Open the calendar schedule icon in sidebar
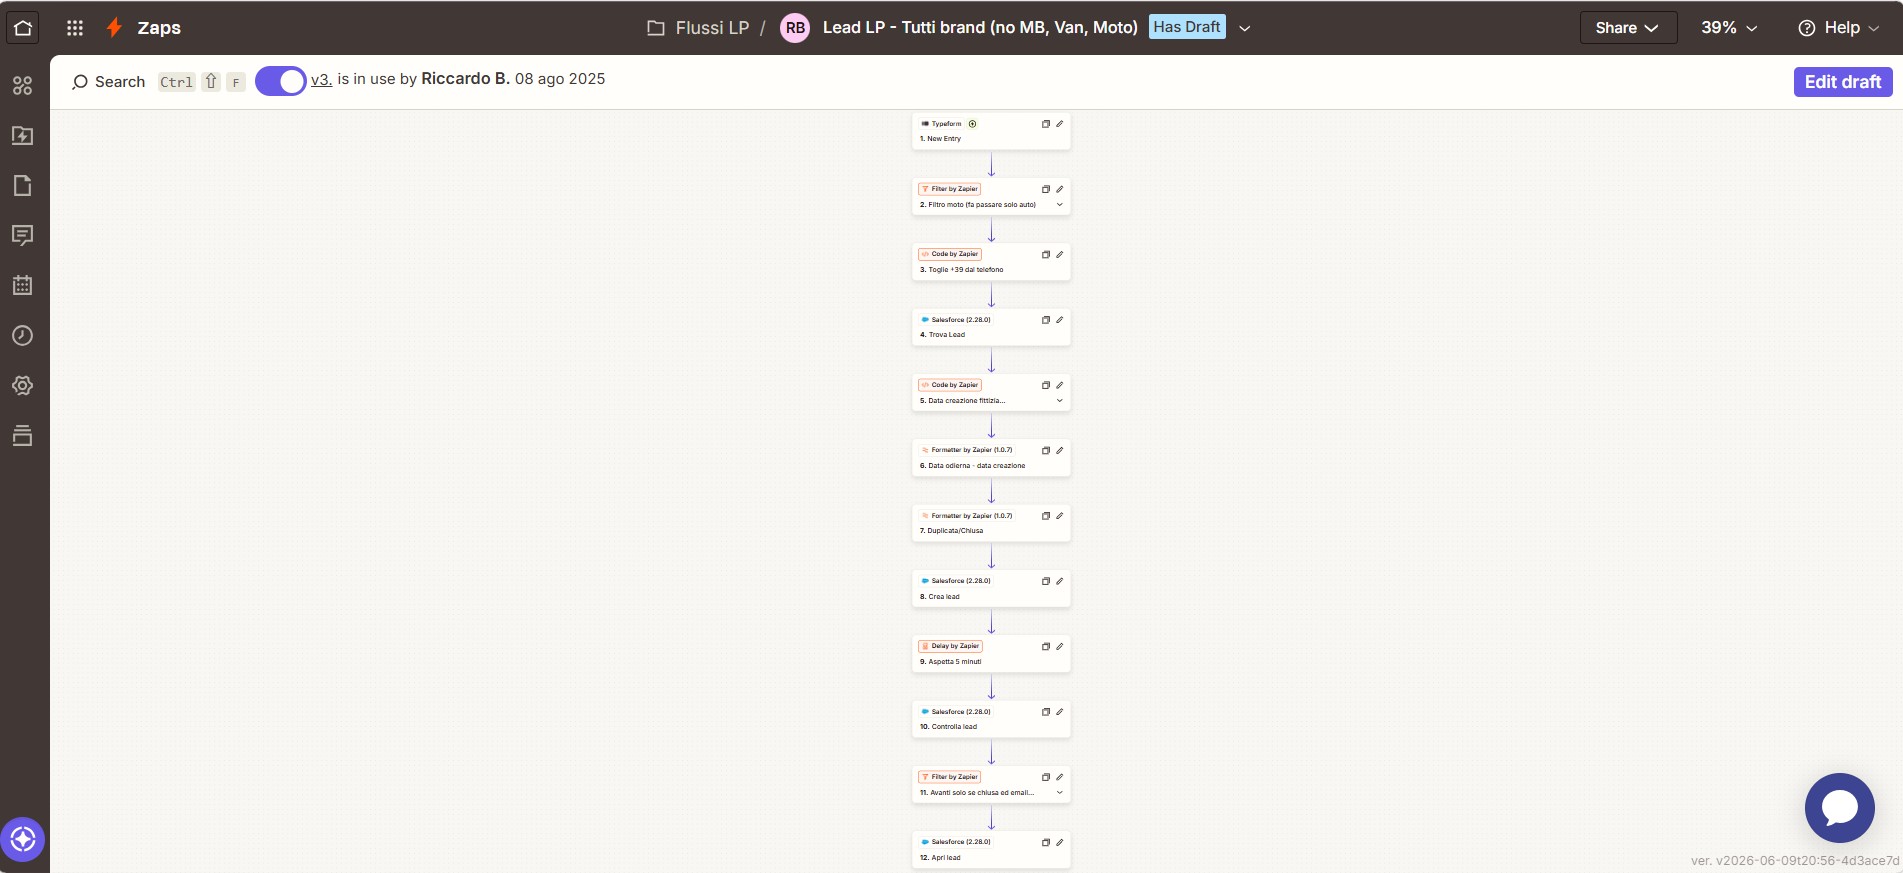The height and width of the screenshot is (873, 1903). [x=23, y=286]
